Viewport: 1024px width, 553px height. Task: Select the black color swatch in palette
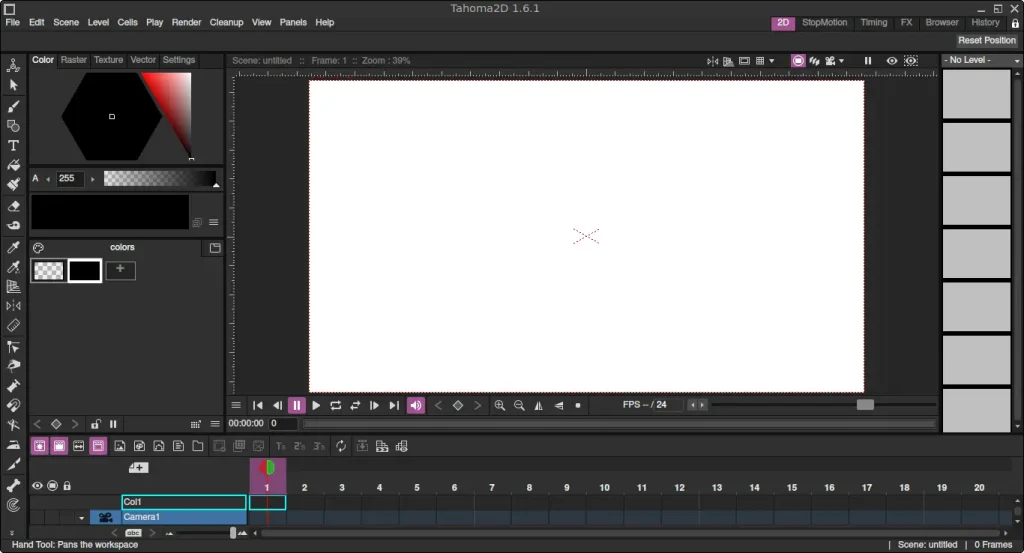(85, 270)
